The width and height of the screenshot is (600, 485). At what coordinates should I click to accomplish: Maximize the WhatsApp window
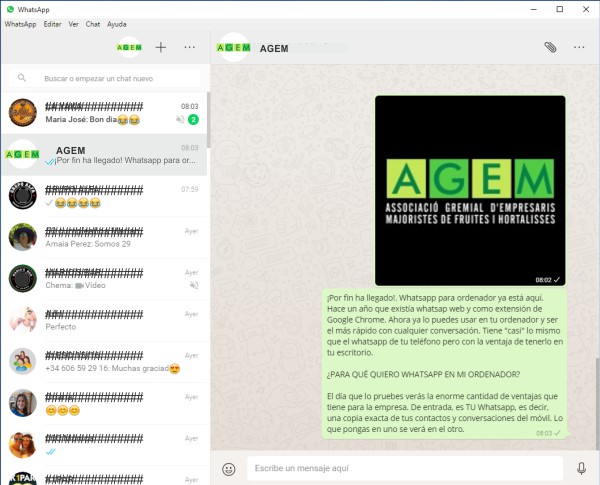[x=559, y=9]
